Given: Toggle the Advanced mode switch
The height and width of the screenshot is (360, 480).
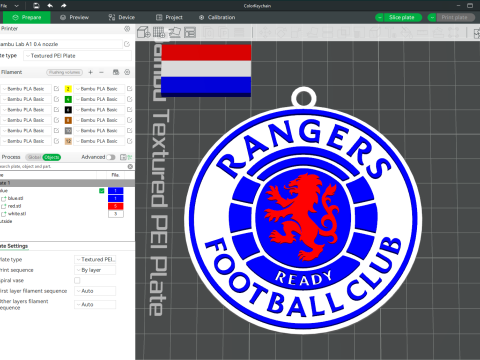Looking at the screenshot, I should [111, 157].
